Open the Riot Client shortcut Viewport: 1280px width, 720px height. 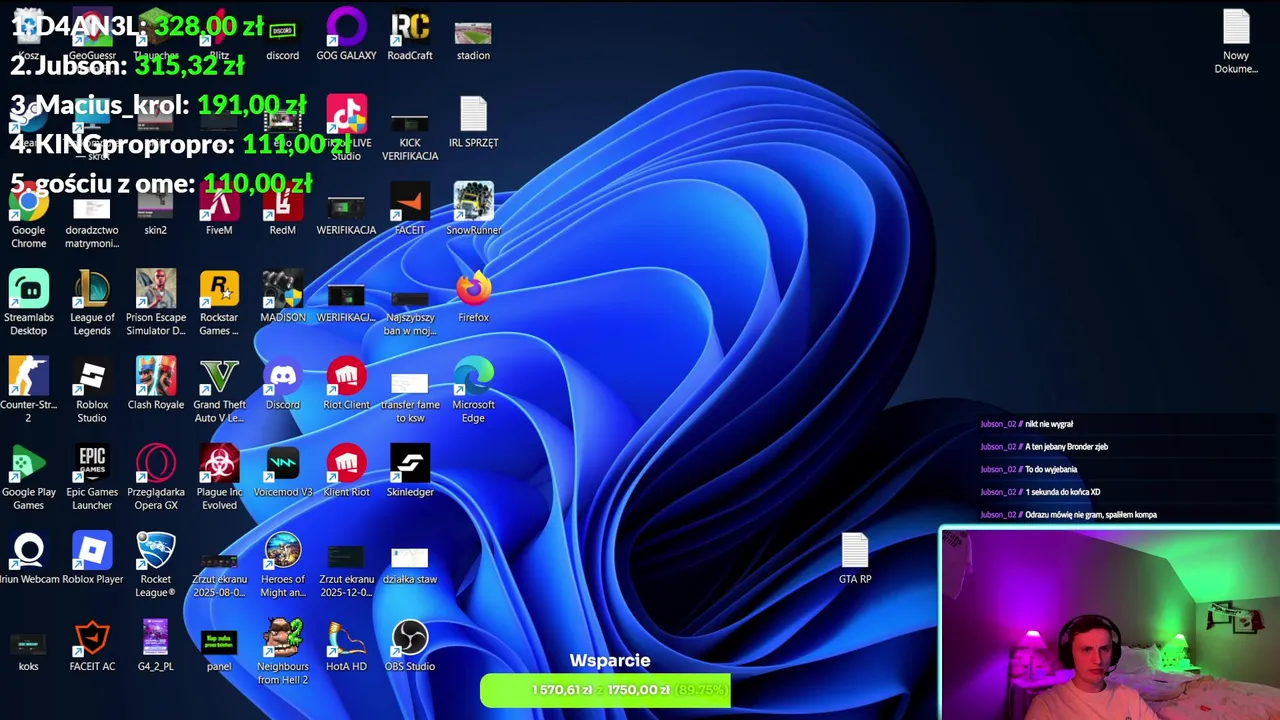click(346, 384)
